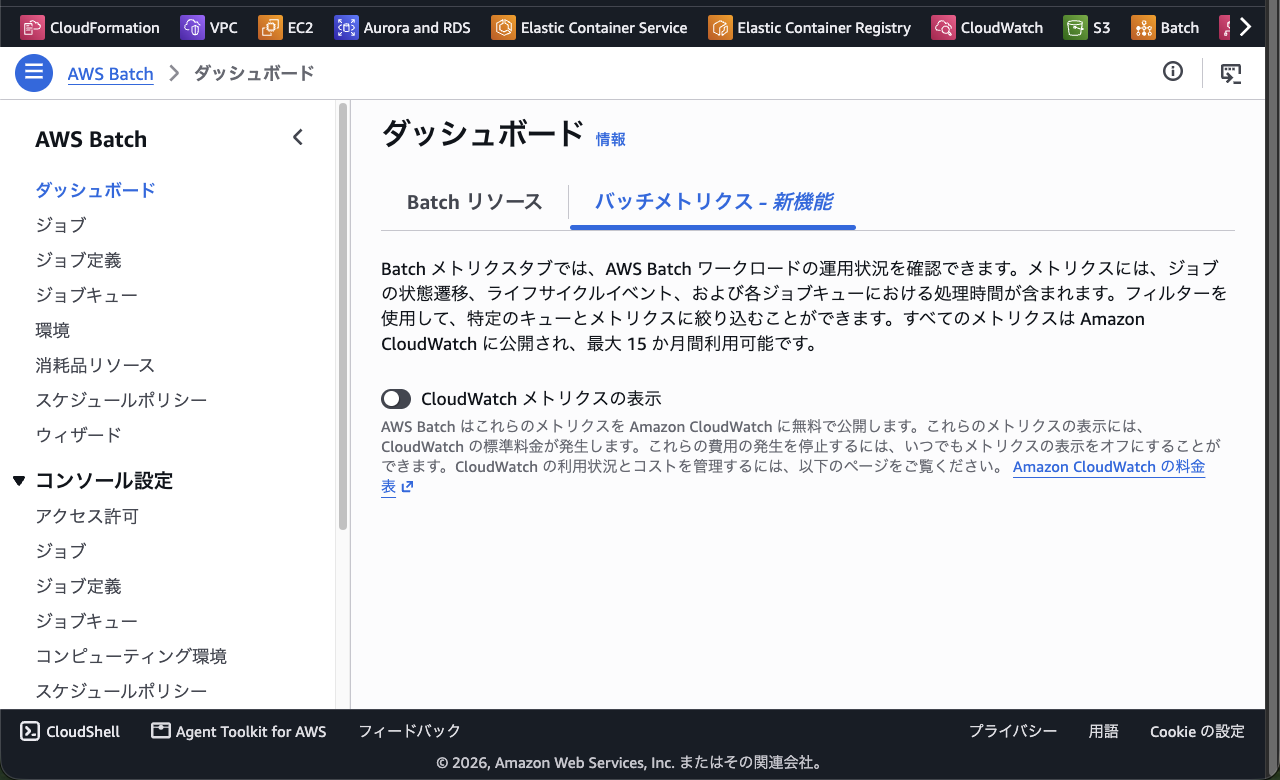1280x780 pixels.
Task: Open the CloudFormation shortcut in the favorites bar
Action: pos(90,27)
